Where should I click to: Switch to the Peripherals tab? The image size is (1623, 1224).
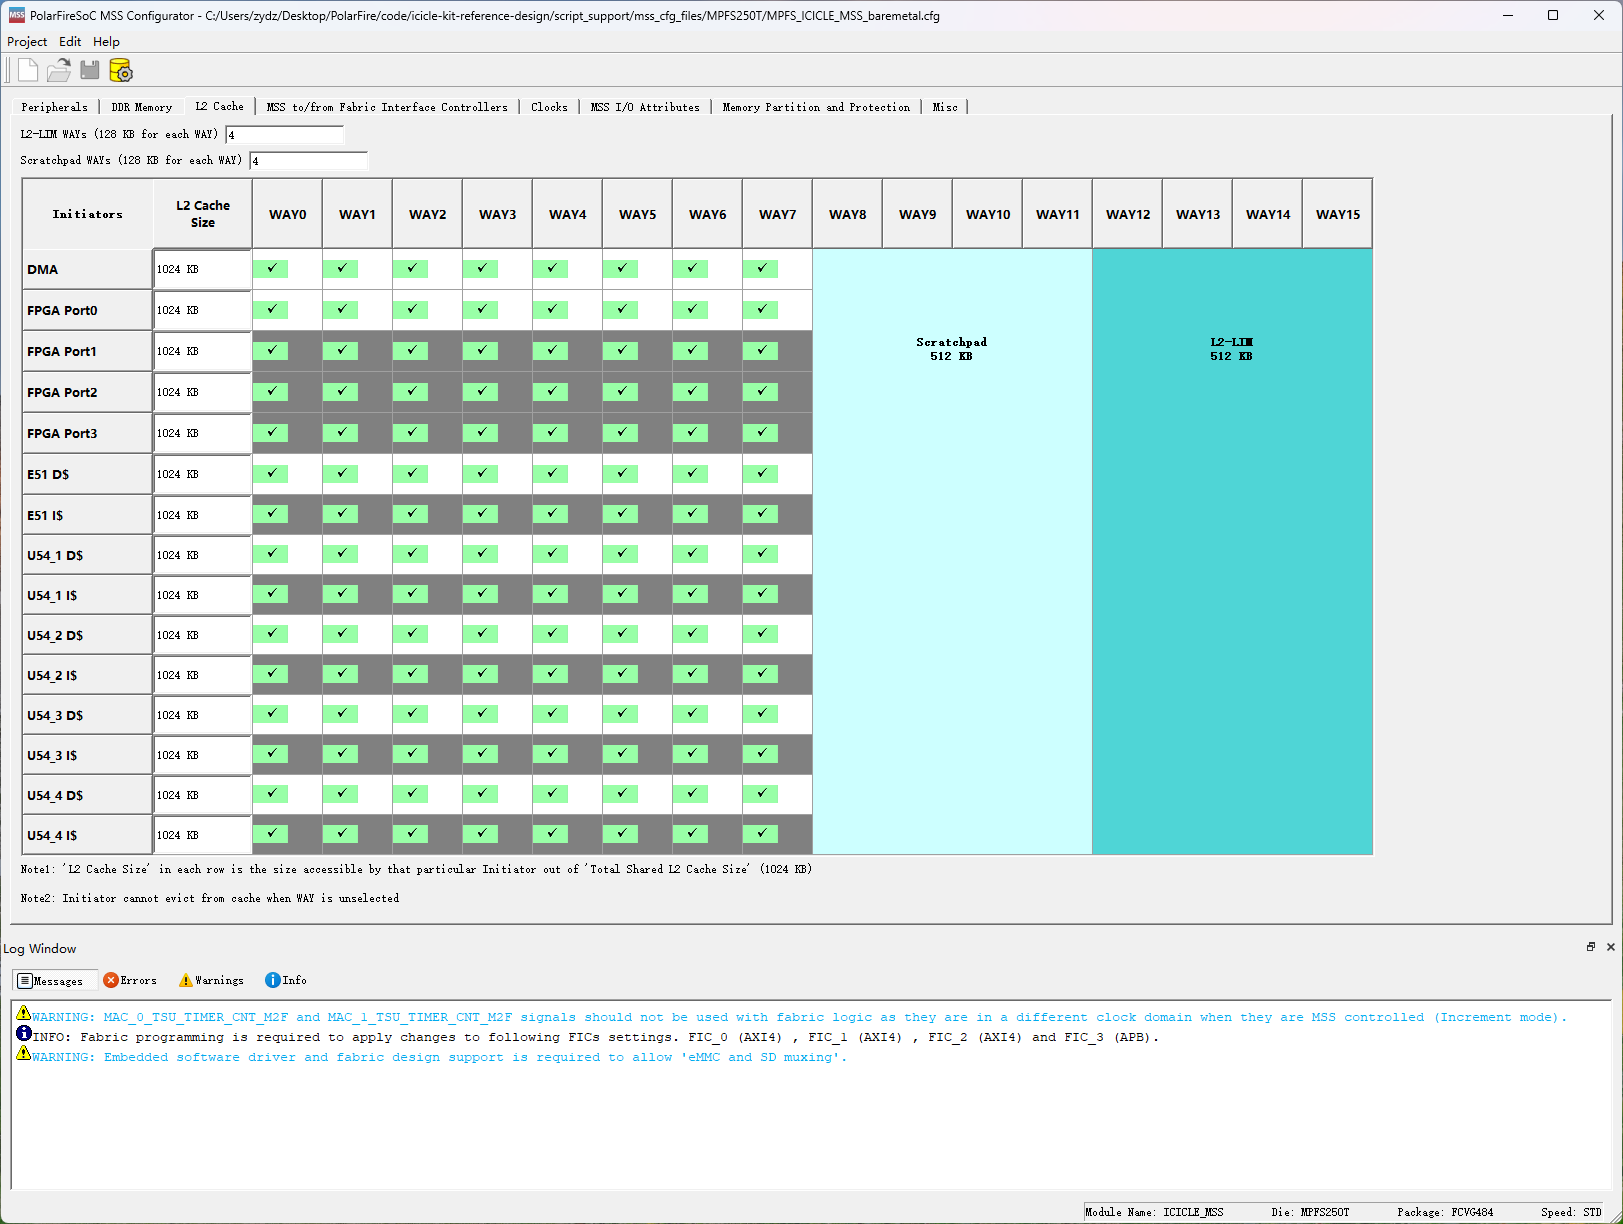coord(55,107)
